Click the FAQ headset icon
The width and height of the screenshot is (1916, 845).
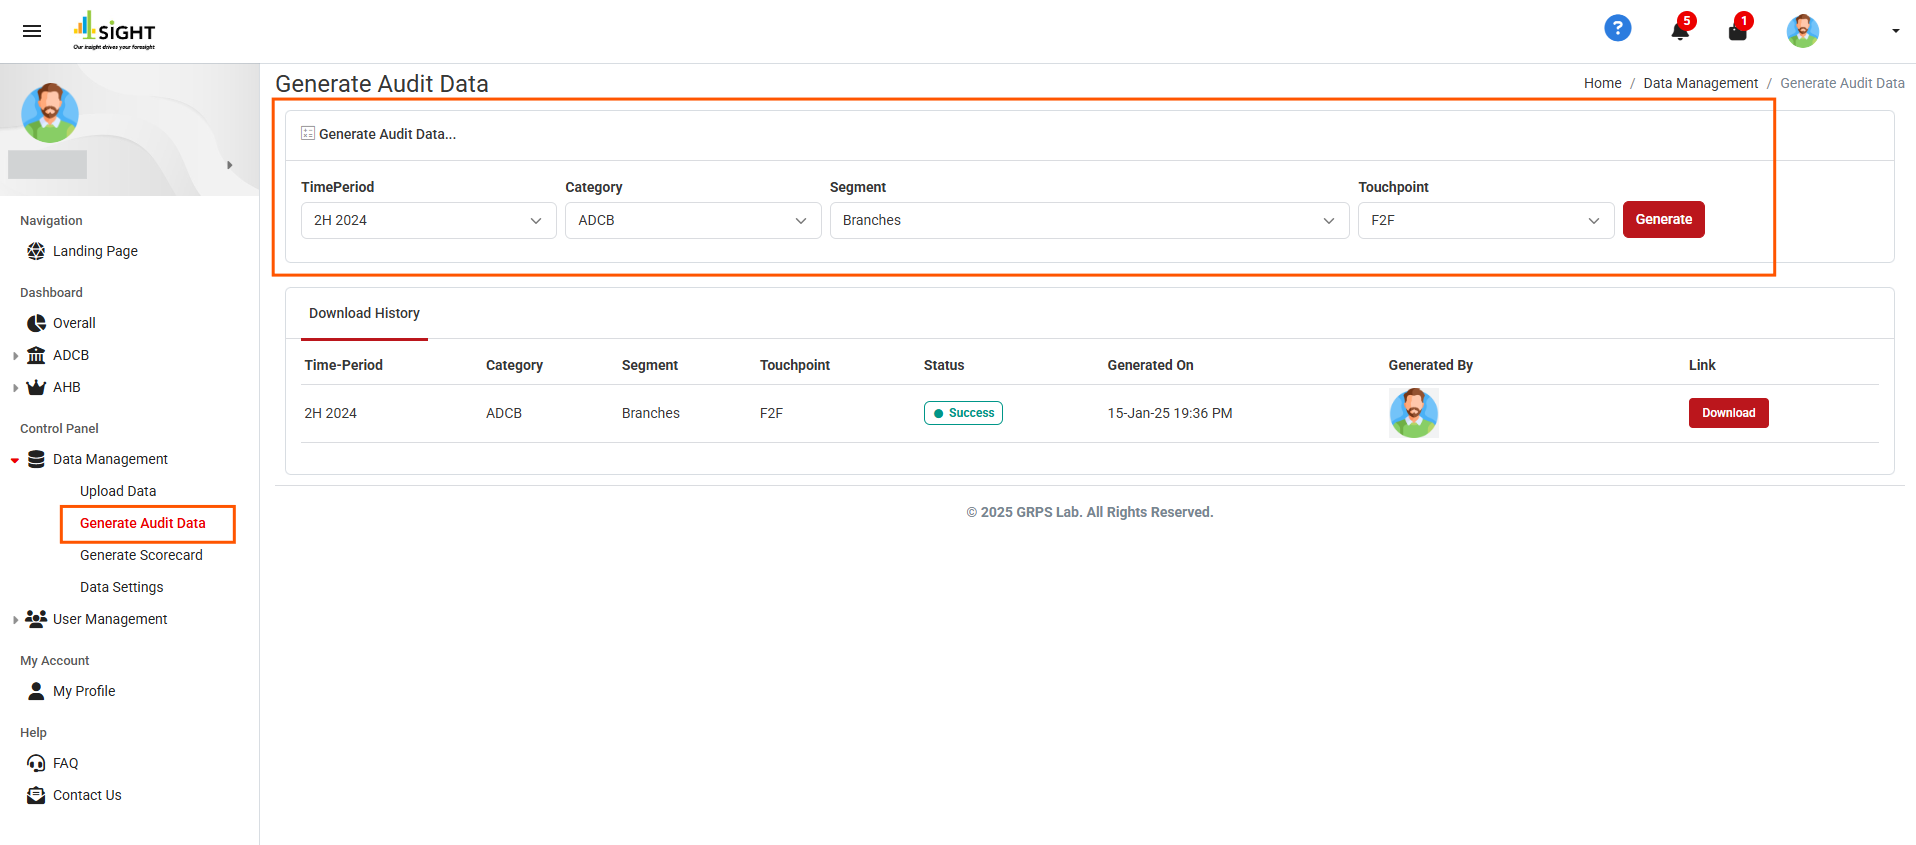tap(36, 763)
